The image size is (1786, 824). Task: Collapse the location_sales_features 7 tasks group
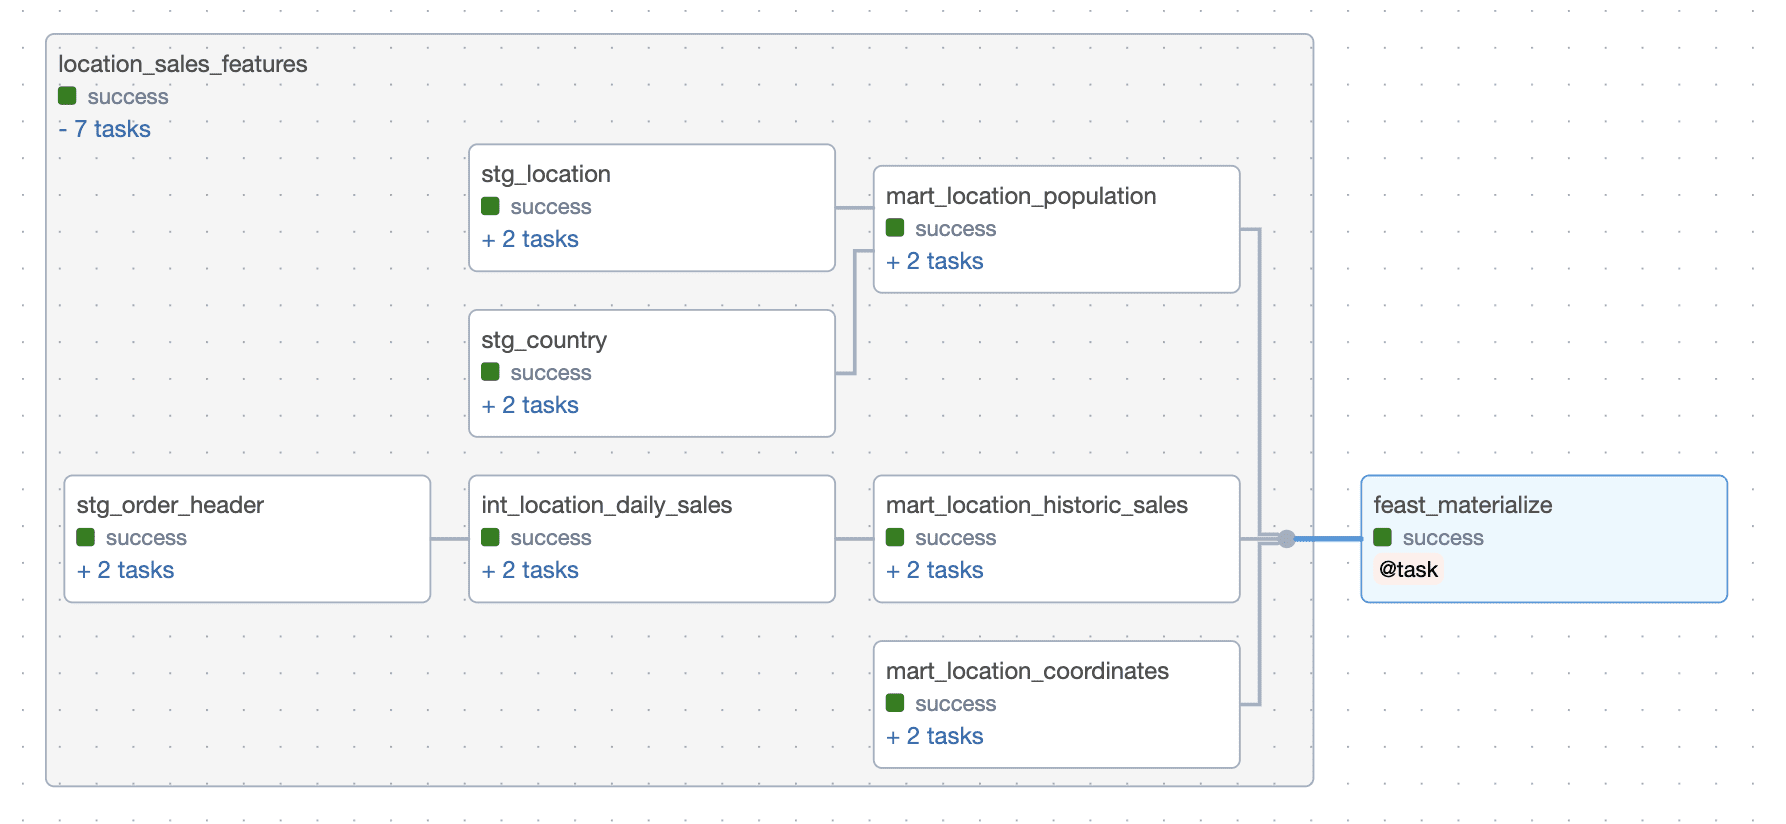tap(105, 129)
